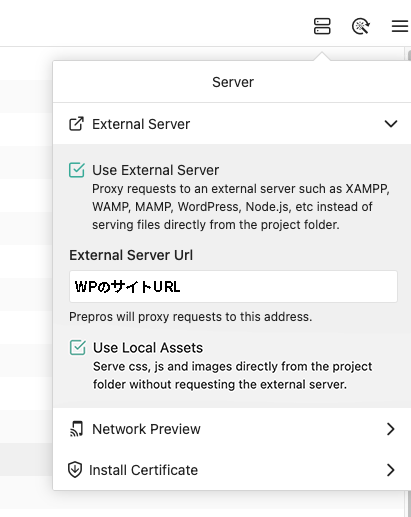Image resolution: width=411 pixels, height=517 pixels.
Task: Open the Server panel toolbar icon
Action: [x=322, y=26]
